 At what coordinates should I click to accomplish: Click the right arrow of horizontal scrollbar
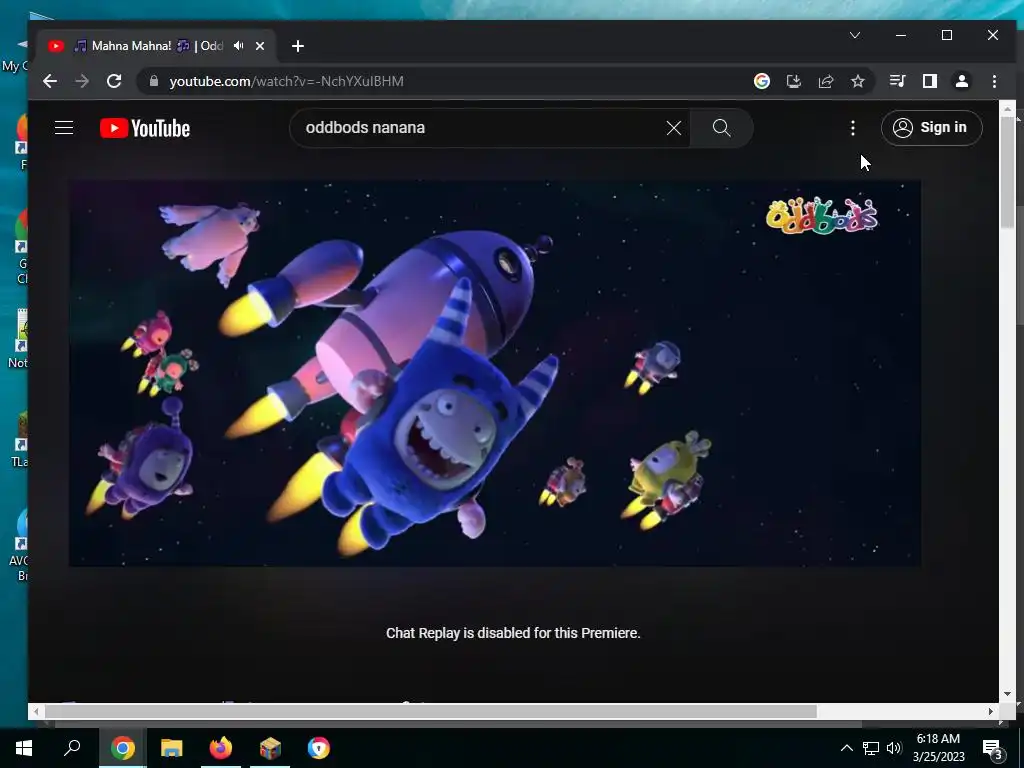coord(991,711)
